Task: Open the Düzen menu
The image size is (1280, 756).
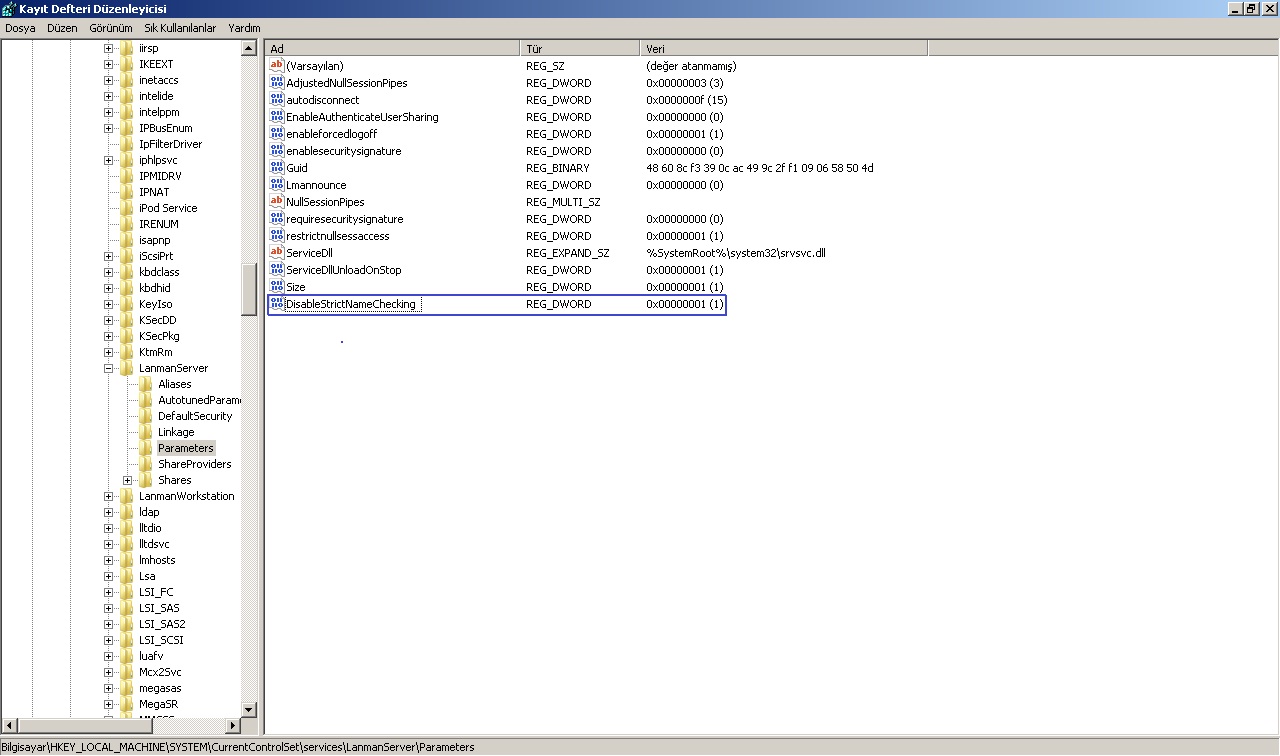Action: click(62, 28)
